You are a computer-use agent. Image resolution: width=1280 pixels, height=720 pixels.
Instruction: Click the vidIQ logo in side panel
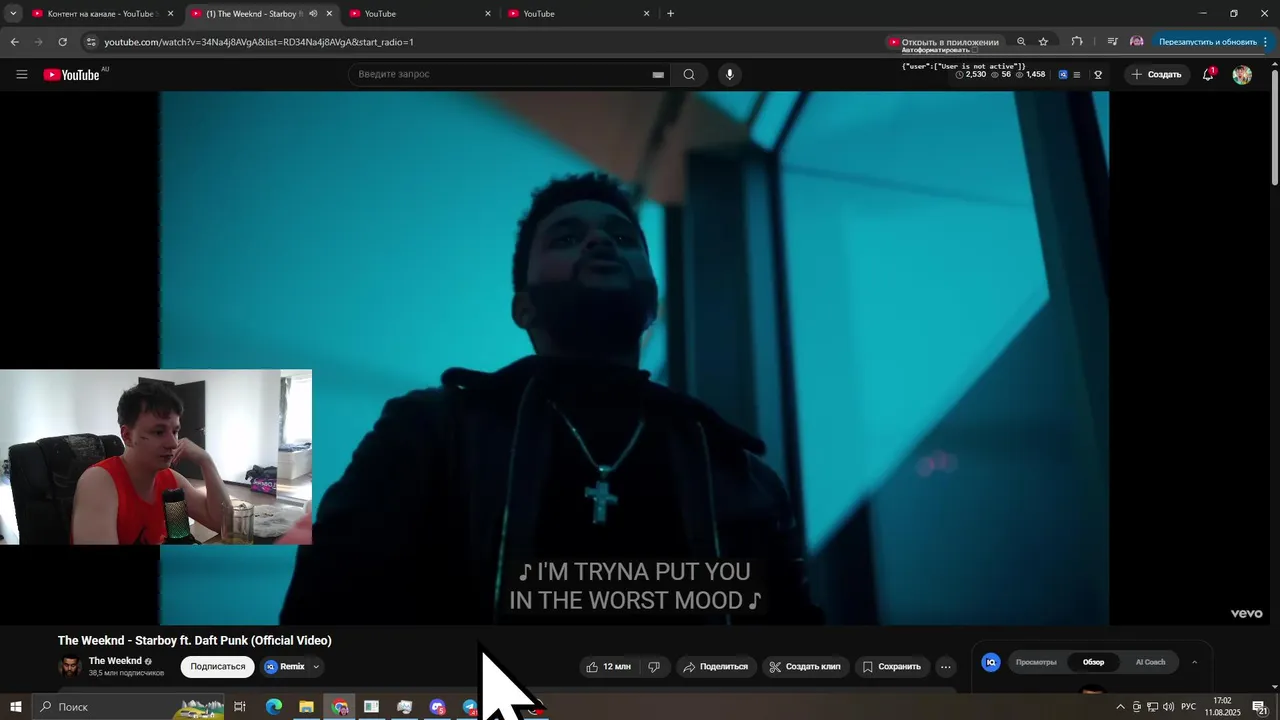(991, 662)
